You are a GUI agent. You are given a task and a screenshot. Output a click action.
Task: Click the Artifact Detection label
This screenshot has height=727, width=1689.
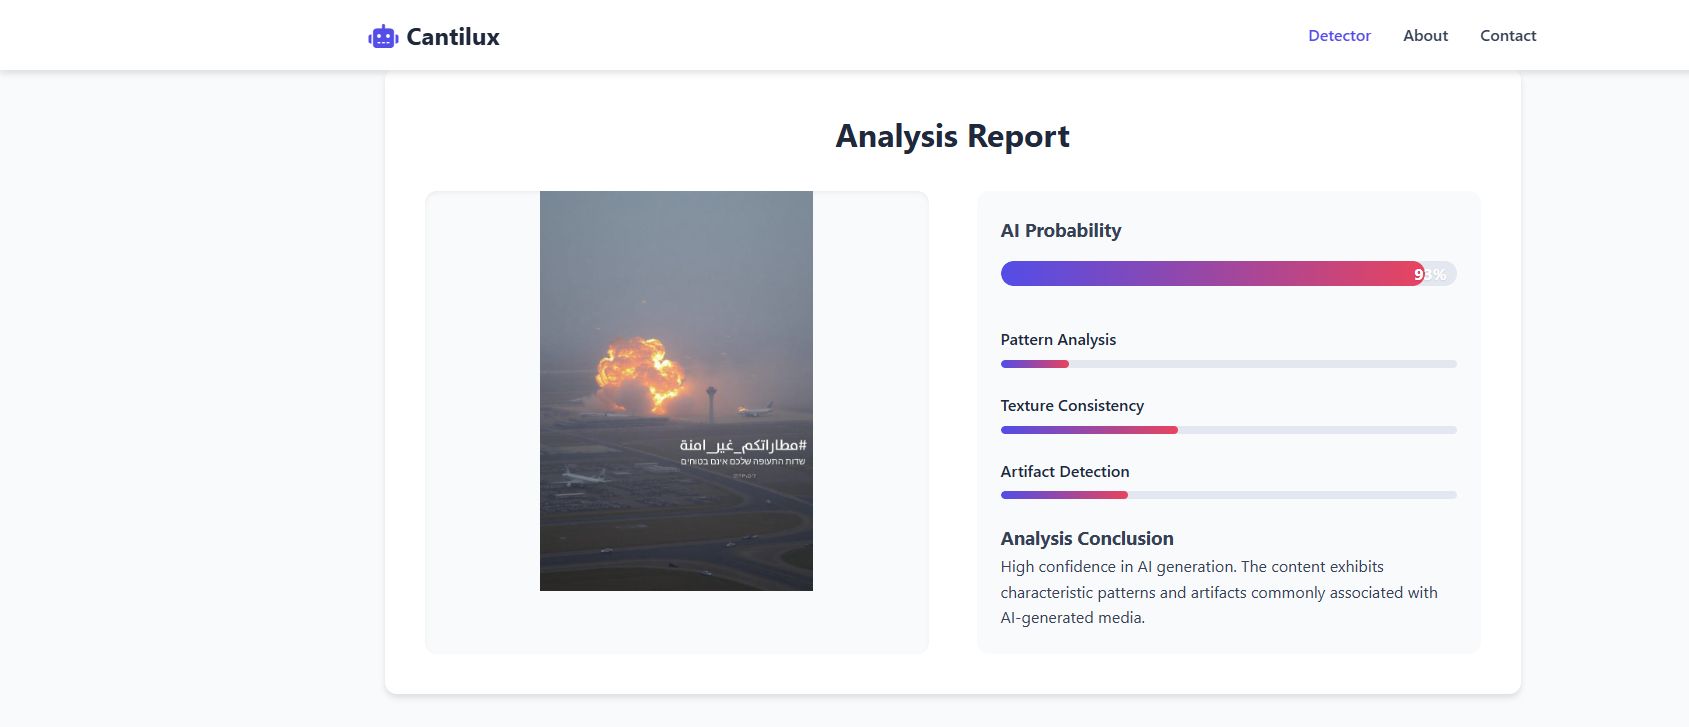[x=1065, y=472]
